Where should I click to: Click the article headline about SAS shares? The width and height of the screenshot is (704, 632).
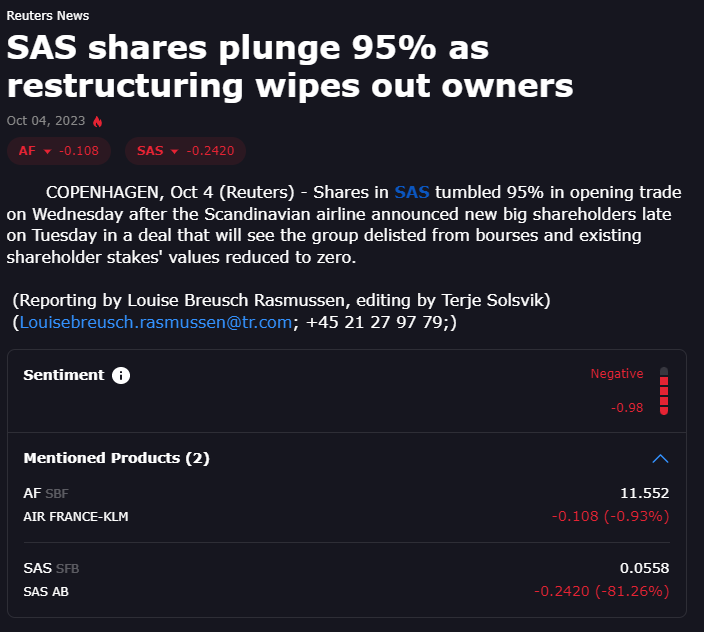pyautogui.click(x=290, y=66)
